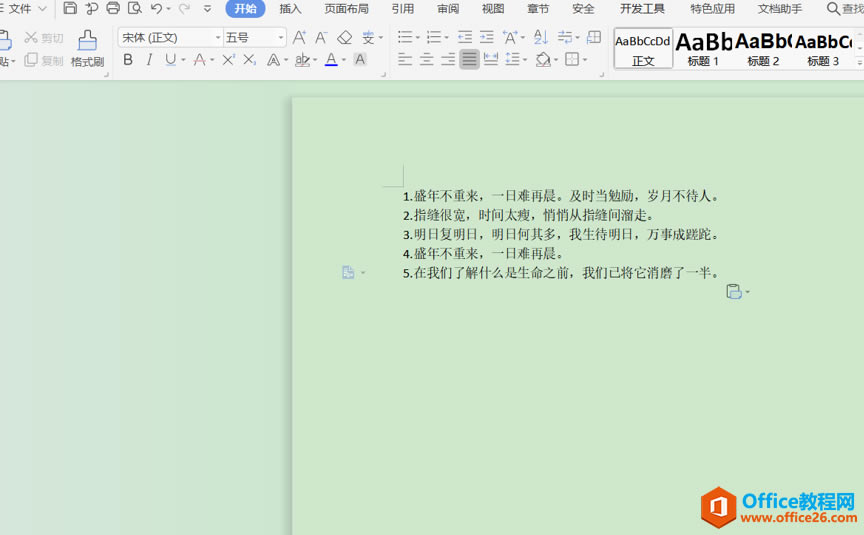Apply the blue font color (A icon)
The width and height of the screenshot is (864, 535).
[331, 60]
